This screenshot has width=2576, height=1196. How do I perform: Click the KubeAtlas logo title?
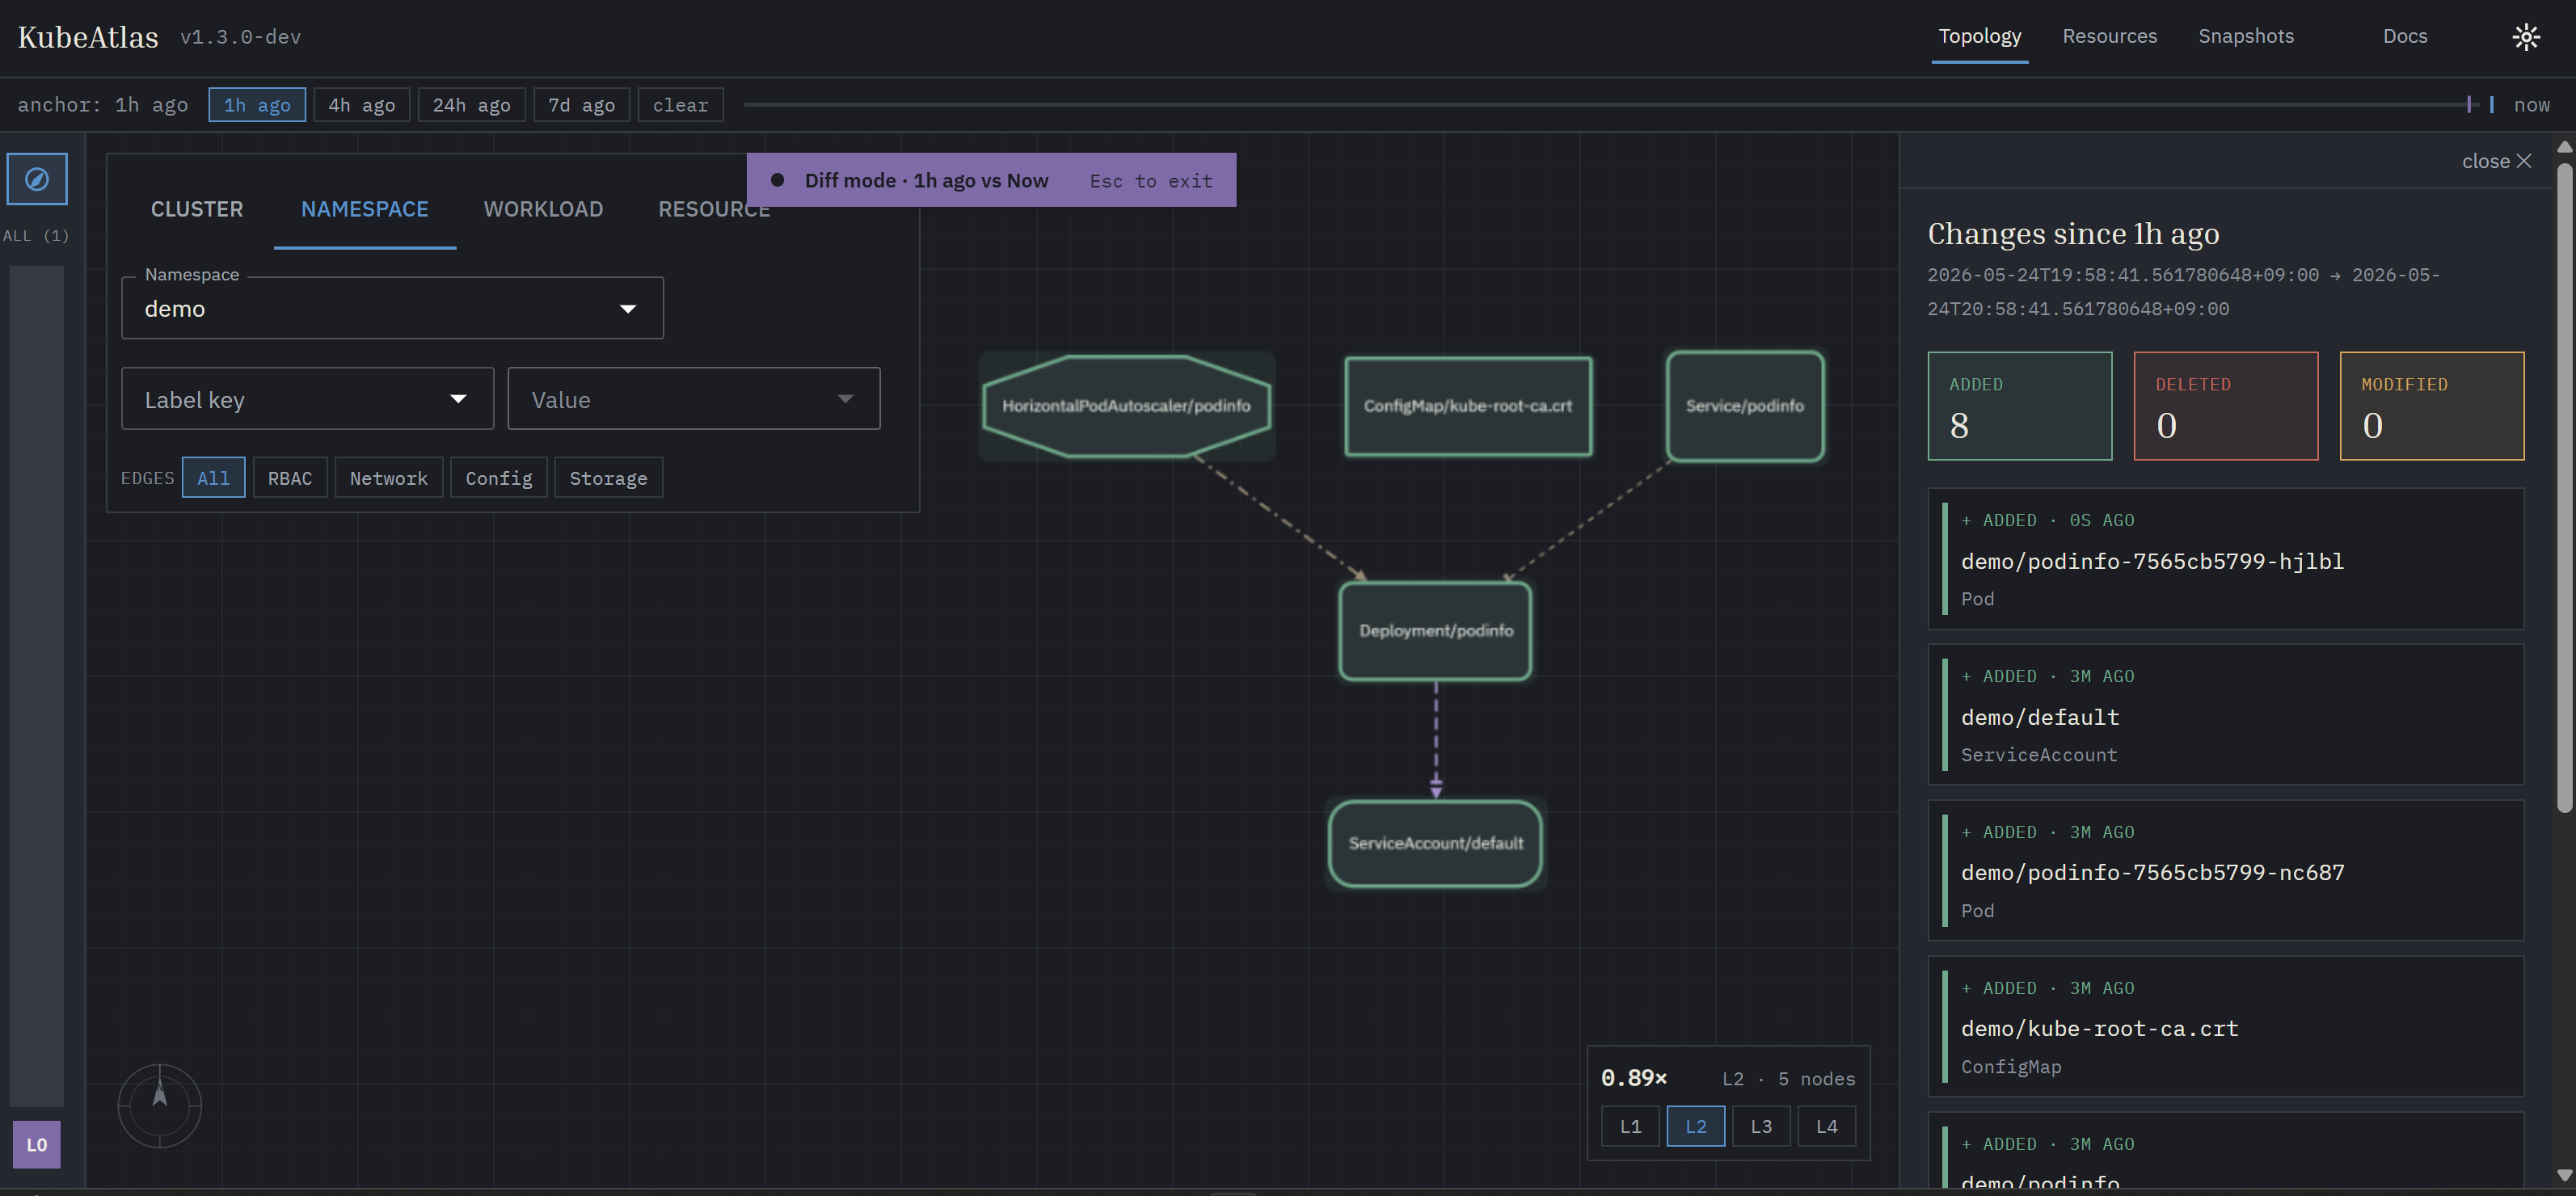coord(88,37)
